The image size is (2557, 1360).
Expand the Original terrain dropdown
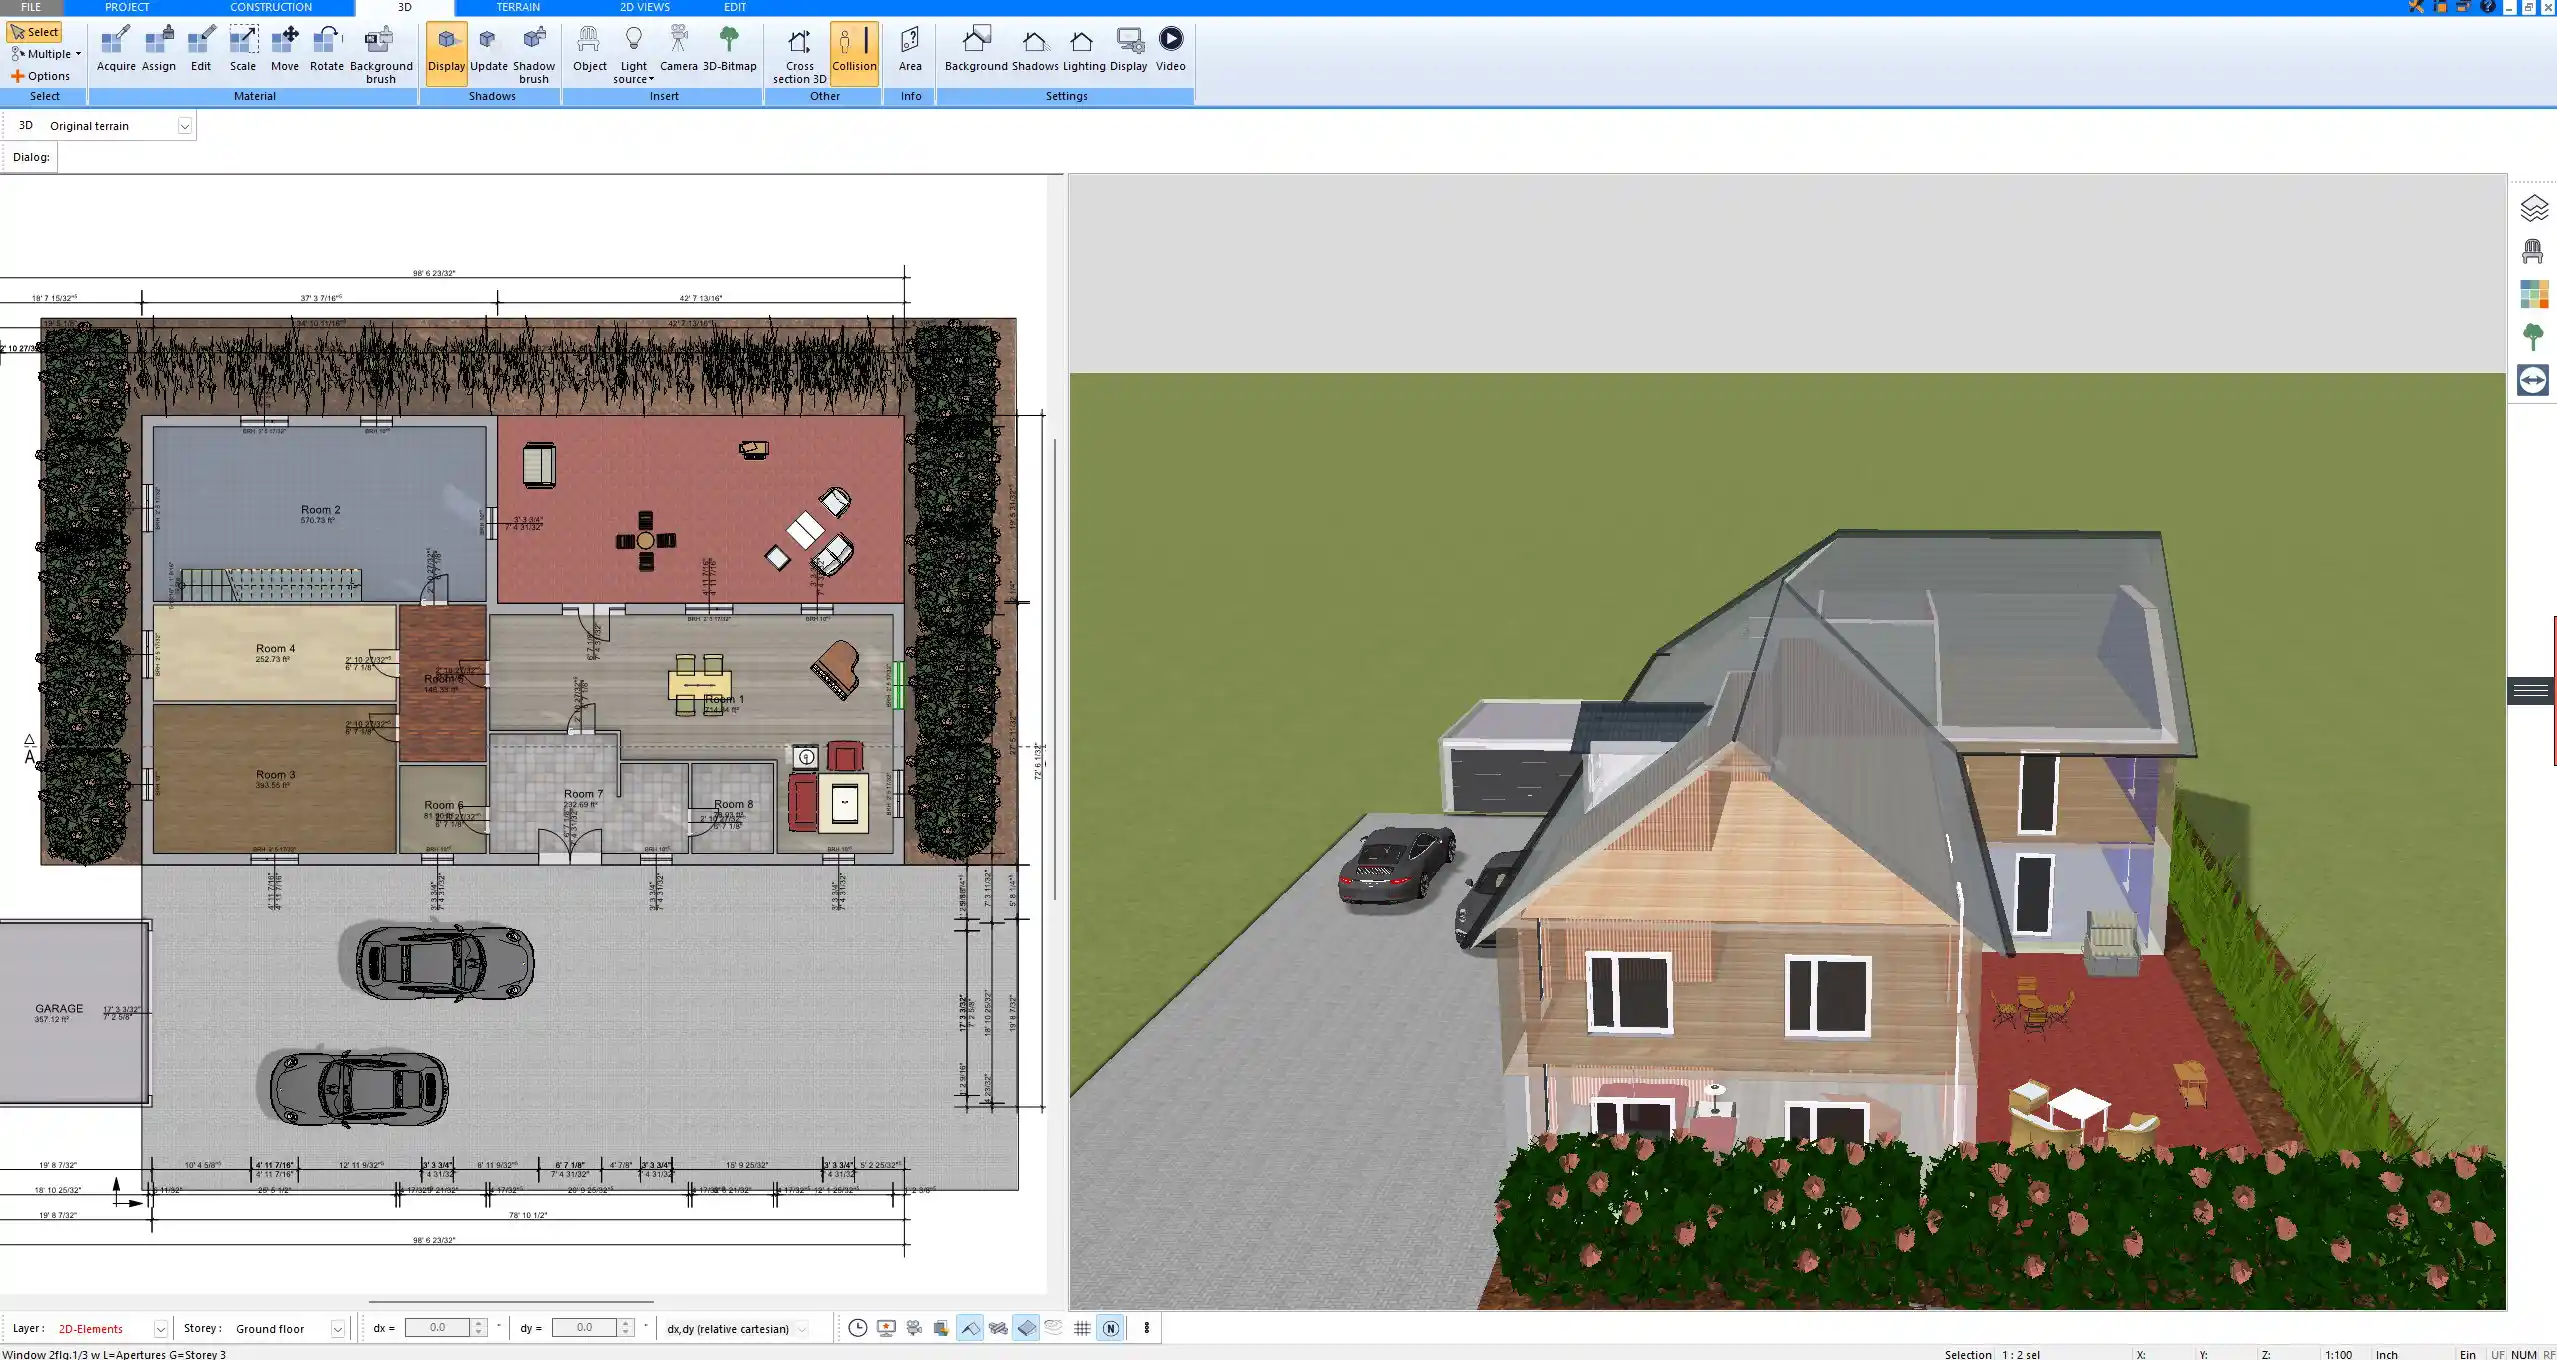click(x=184, y=126)
